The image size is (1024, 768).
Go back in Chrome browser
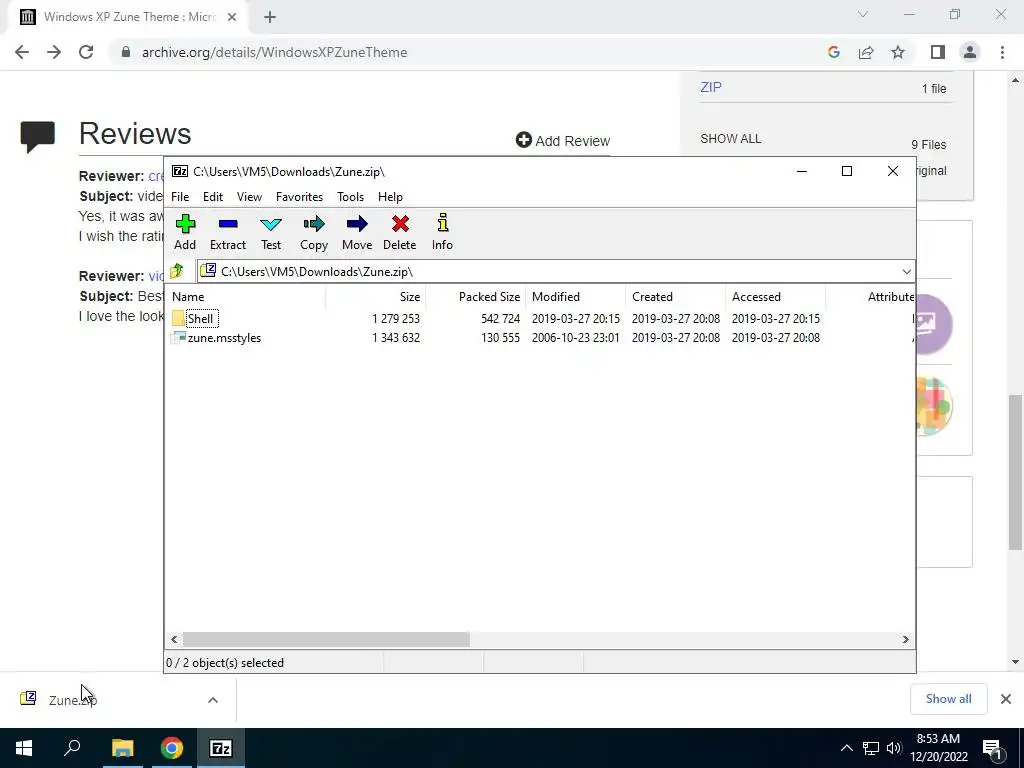tap(22, 52)
